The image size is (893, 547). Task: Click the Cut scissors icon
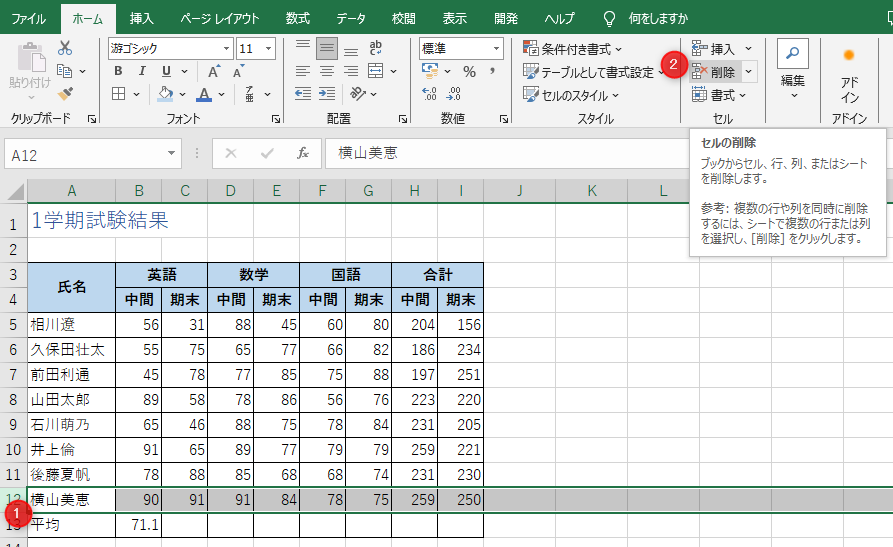click(x=66, y=48)
